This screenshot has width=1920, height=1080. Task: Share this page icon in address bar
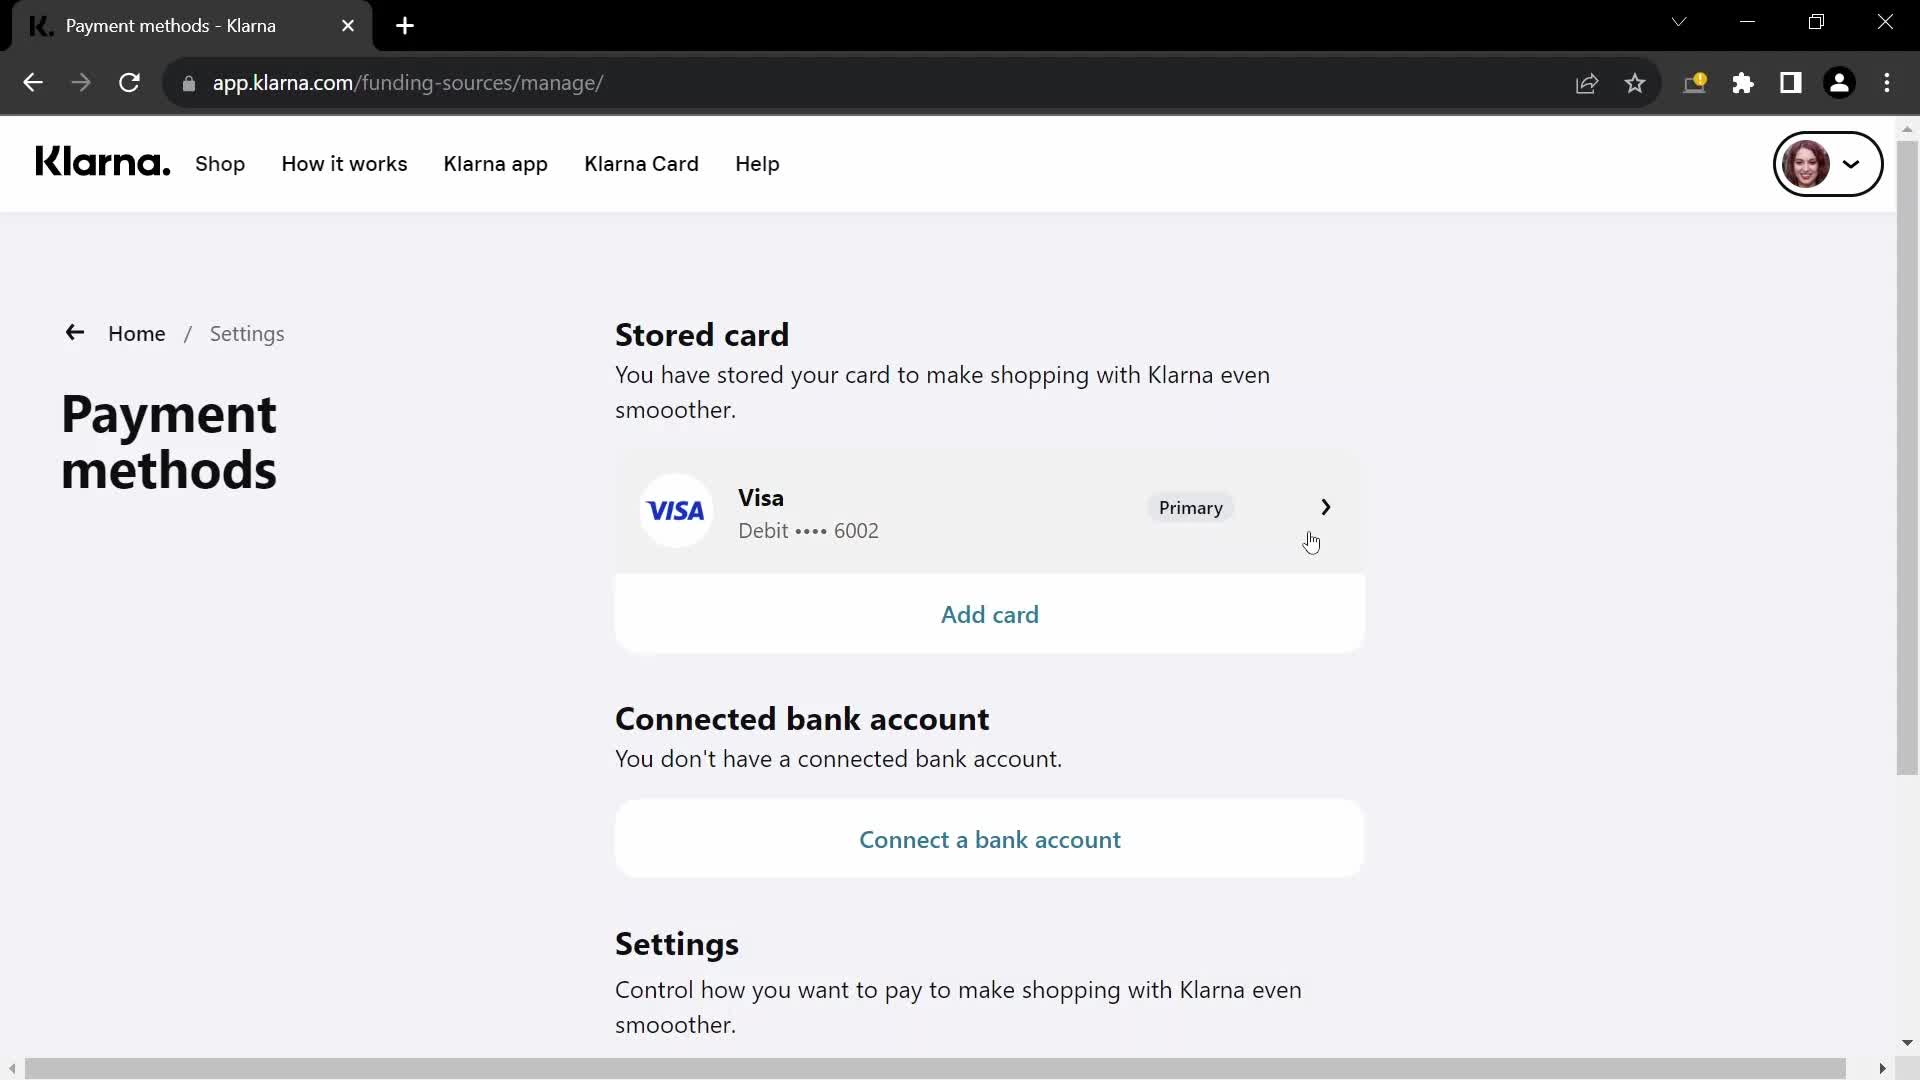tap(1587, 83)
